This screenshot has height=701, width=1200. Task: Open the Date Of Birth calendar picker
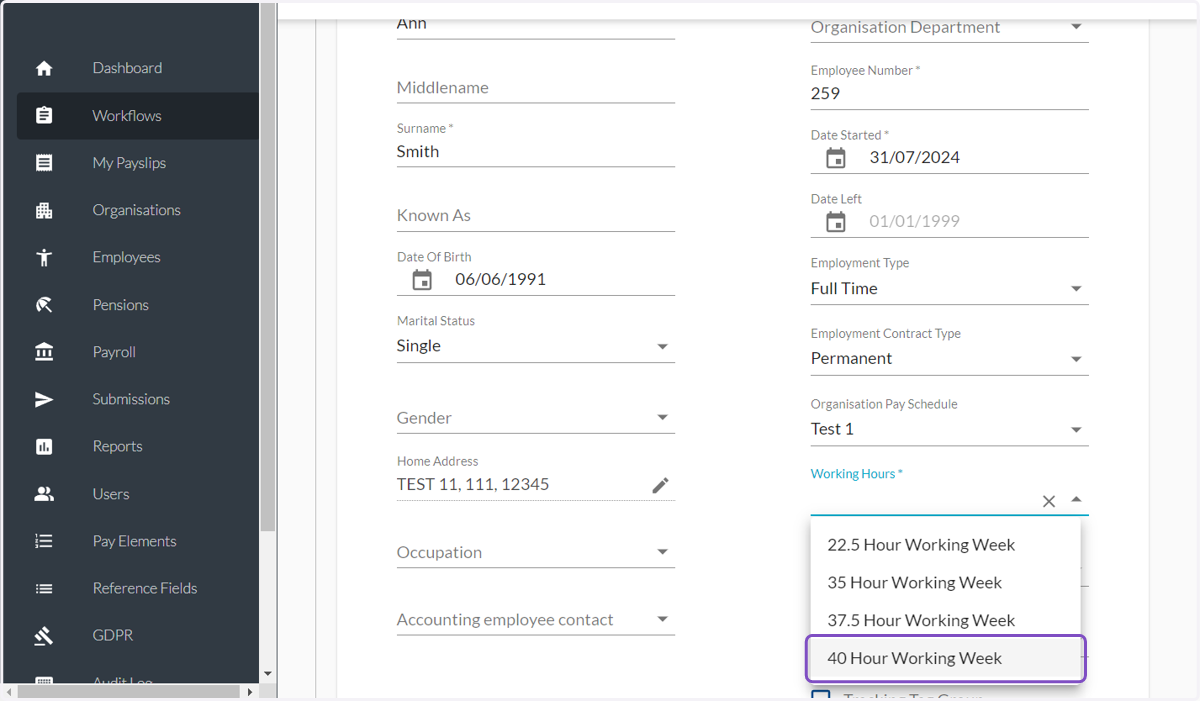click(422, 280)
